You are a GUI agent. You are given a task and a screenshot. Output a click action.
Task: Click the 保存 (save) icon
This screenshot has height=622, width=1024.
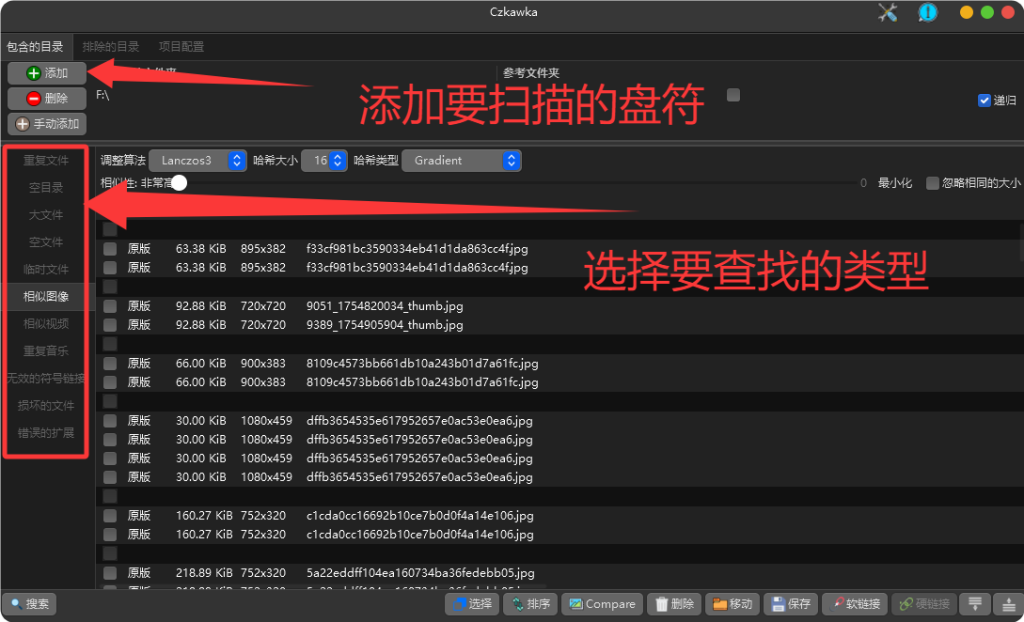coord(793,603)
